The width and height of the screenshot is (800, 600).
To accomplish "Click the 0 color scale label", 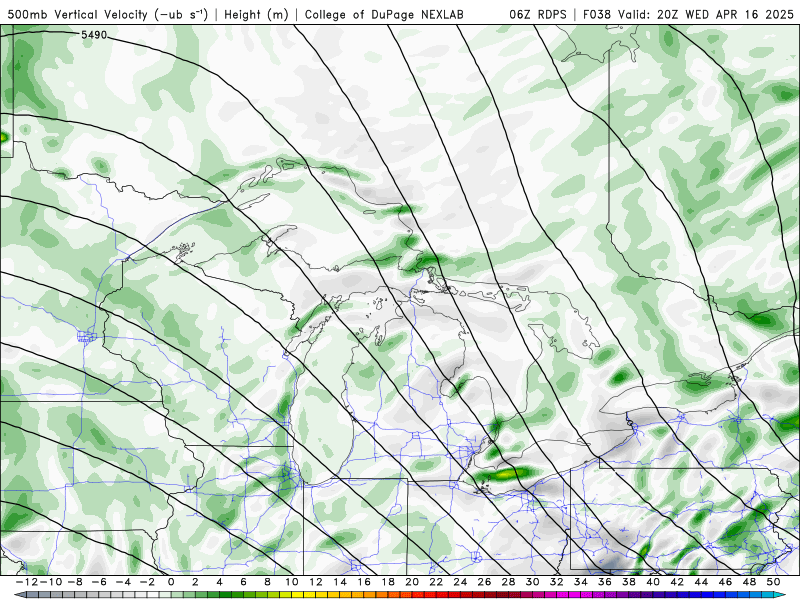I will point(171,582).
